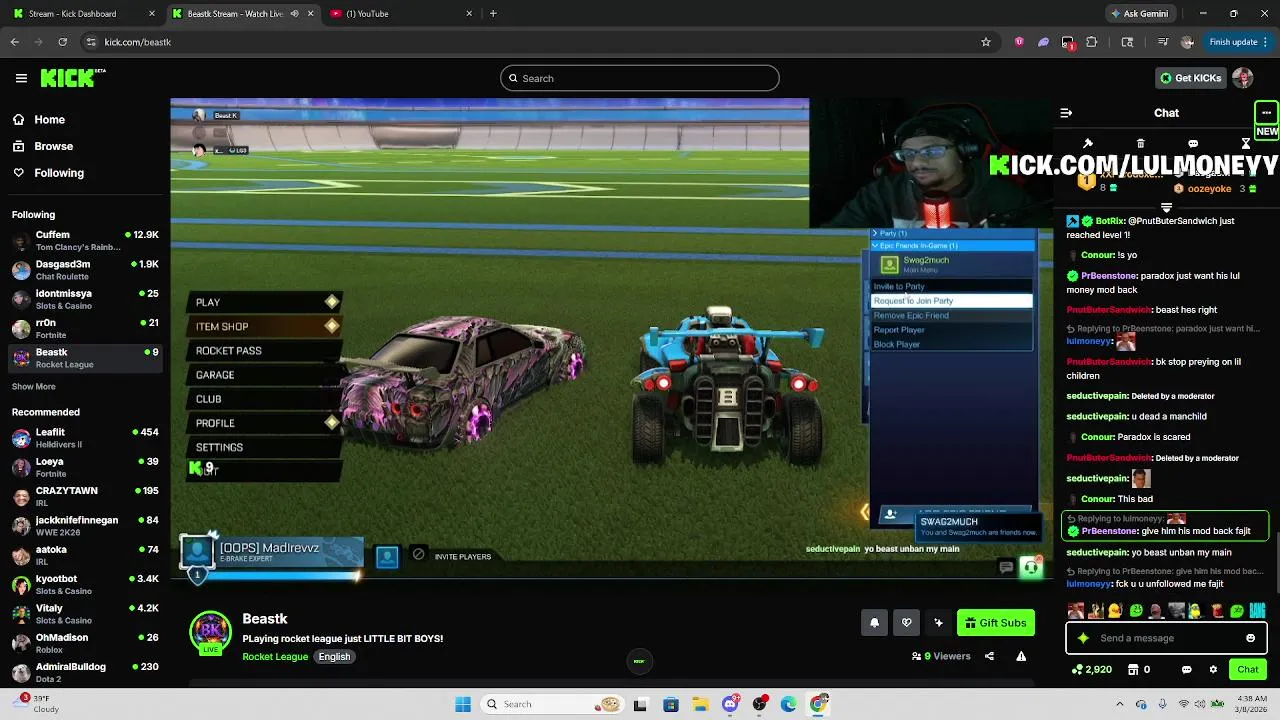1280x720 pixels.
Task: Click the heart unfollow icon button
Action: pos(906,623)
